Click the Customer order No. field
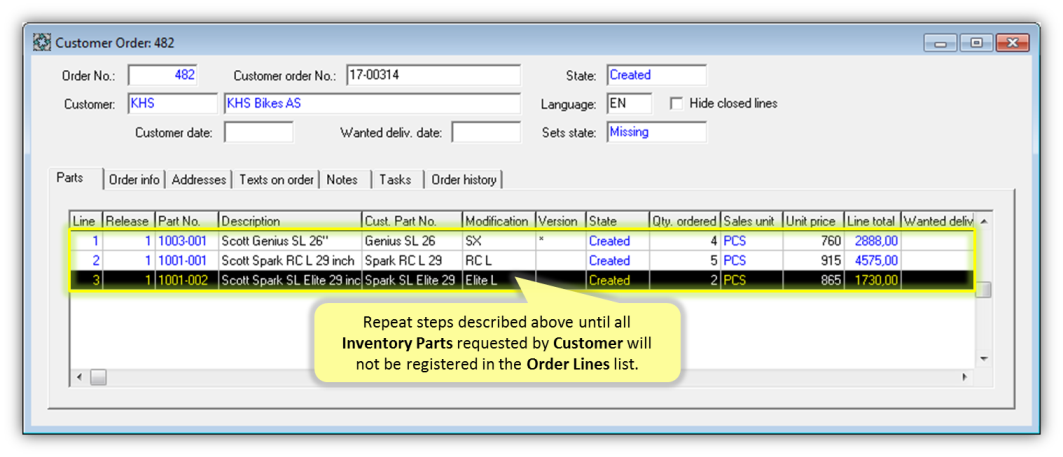This screenshot has height=457, width=1063. click(x=433, y=75)
